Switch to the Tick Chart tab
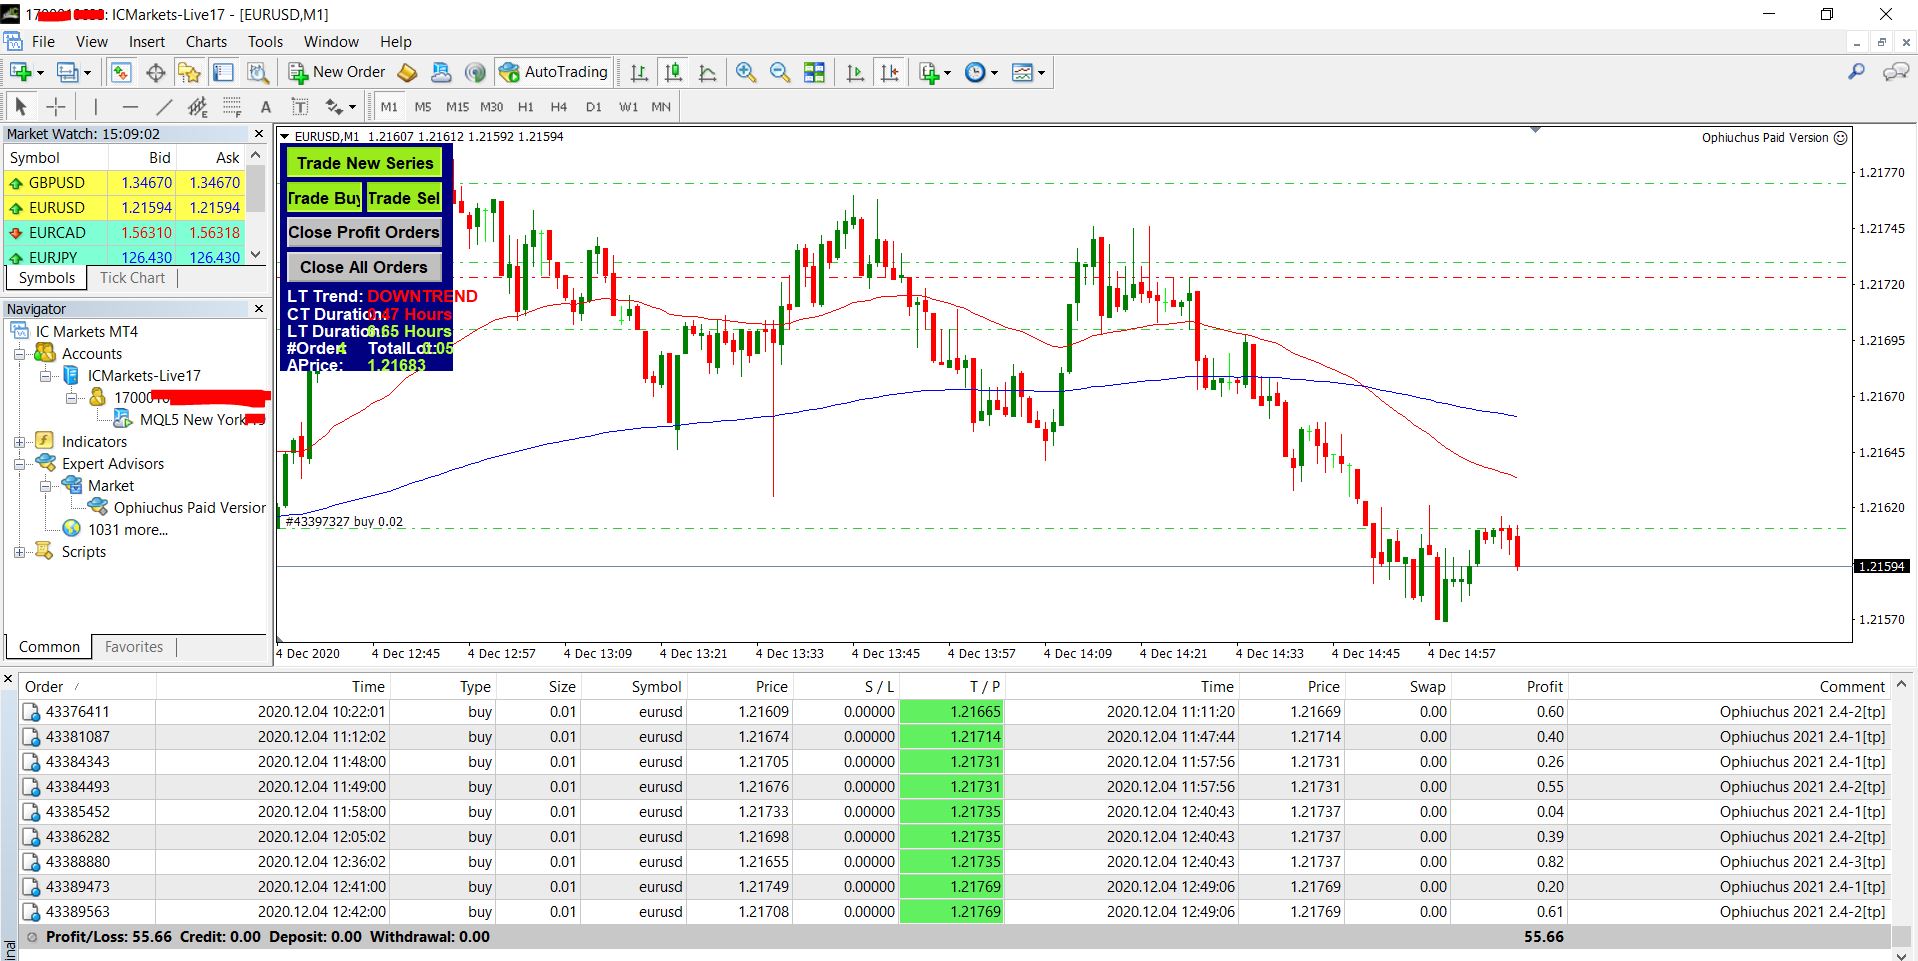This screenshot has height=961, width=1918. pos(132,278)
